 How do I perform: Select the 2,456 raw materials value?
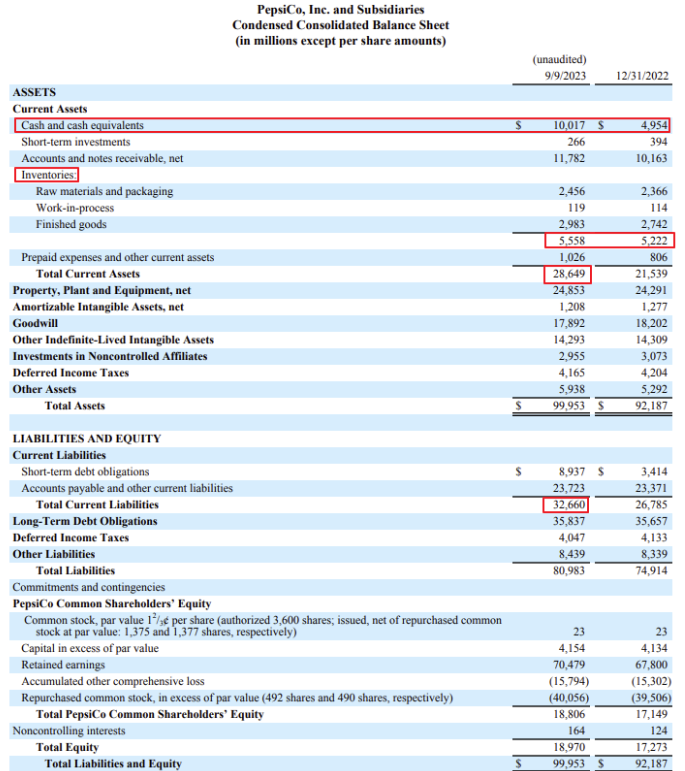[571, 191]
